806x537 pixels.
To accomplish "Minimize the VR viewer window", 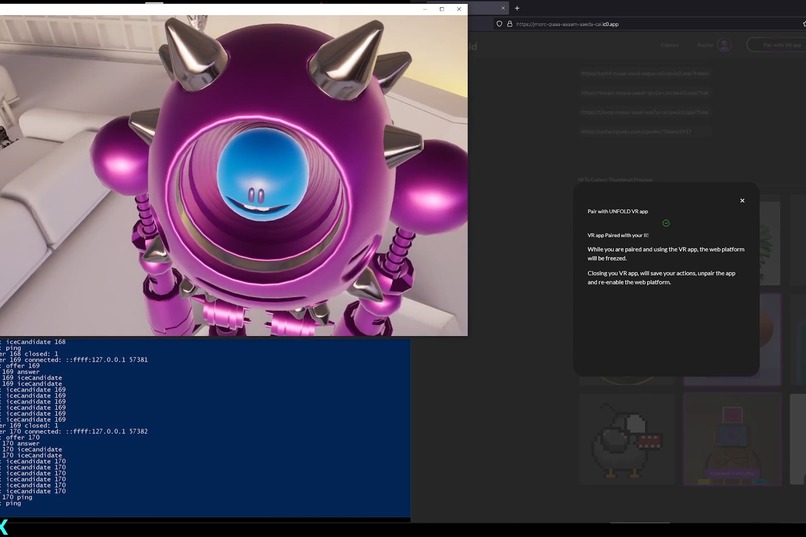I will point(425,9).
